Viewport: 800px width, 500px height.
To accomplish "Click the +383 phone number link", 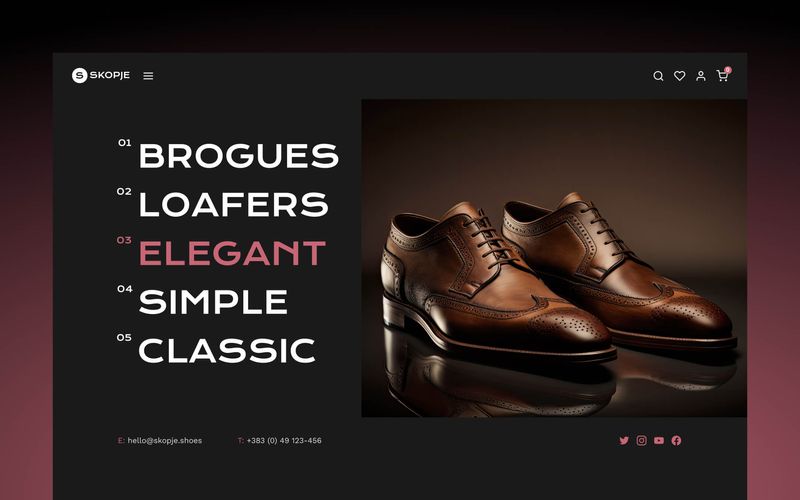I will pos(284,440).
